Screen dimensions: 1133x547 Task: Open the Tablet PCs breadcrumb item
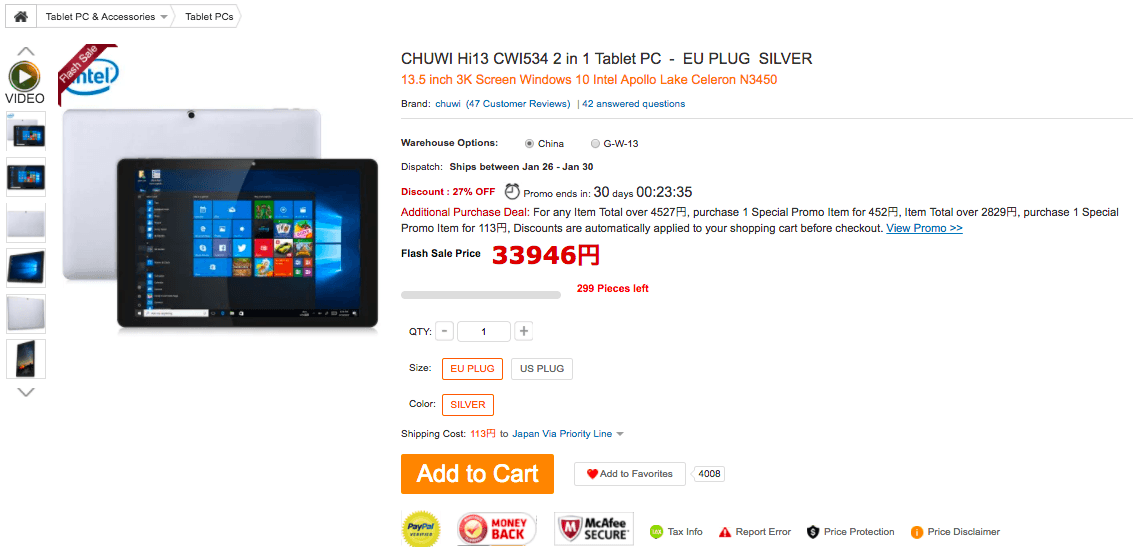click(x=210, y=17)
